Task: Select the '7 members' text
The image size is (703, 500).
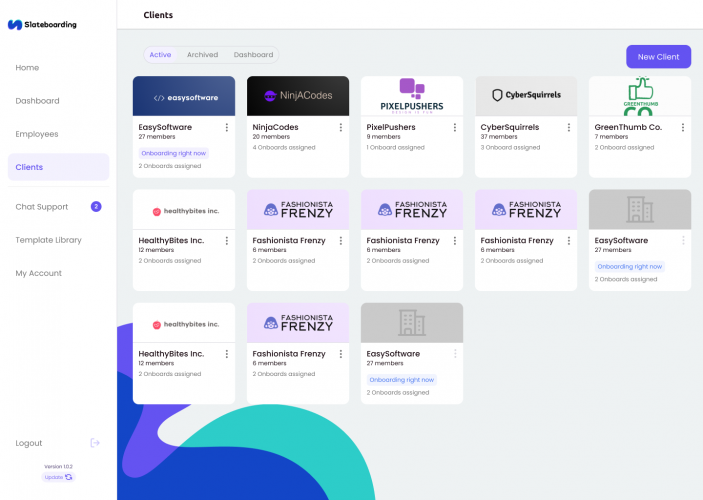Action: point(611,137)
